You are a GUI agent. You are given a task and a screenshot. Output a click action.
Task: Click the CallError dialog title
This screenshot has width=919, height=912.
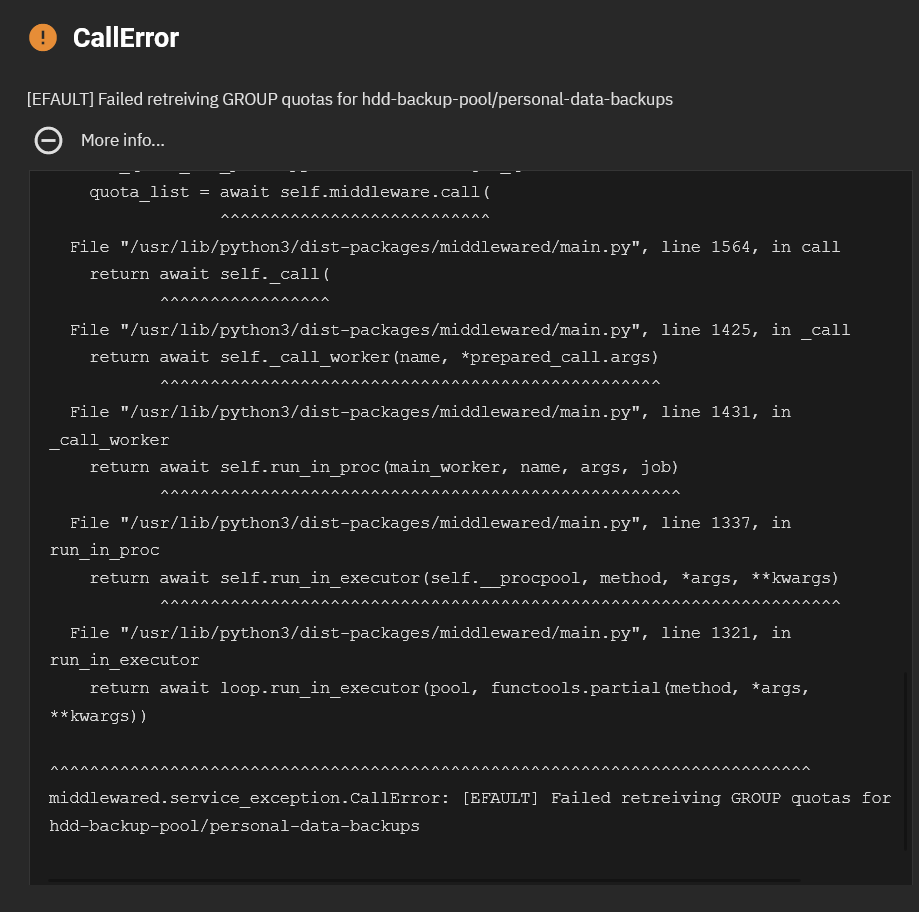[x=125, y=38]
